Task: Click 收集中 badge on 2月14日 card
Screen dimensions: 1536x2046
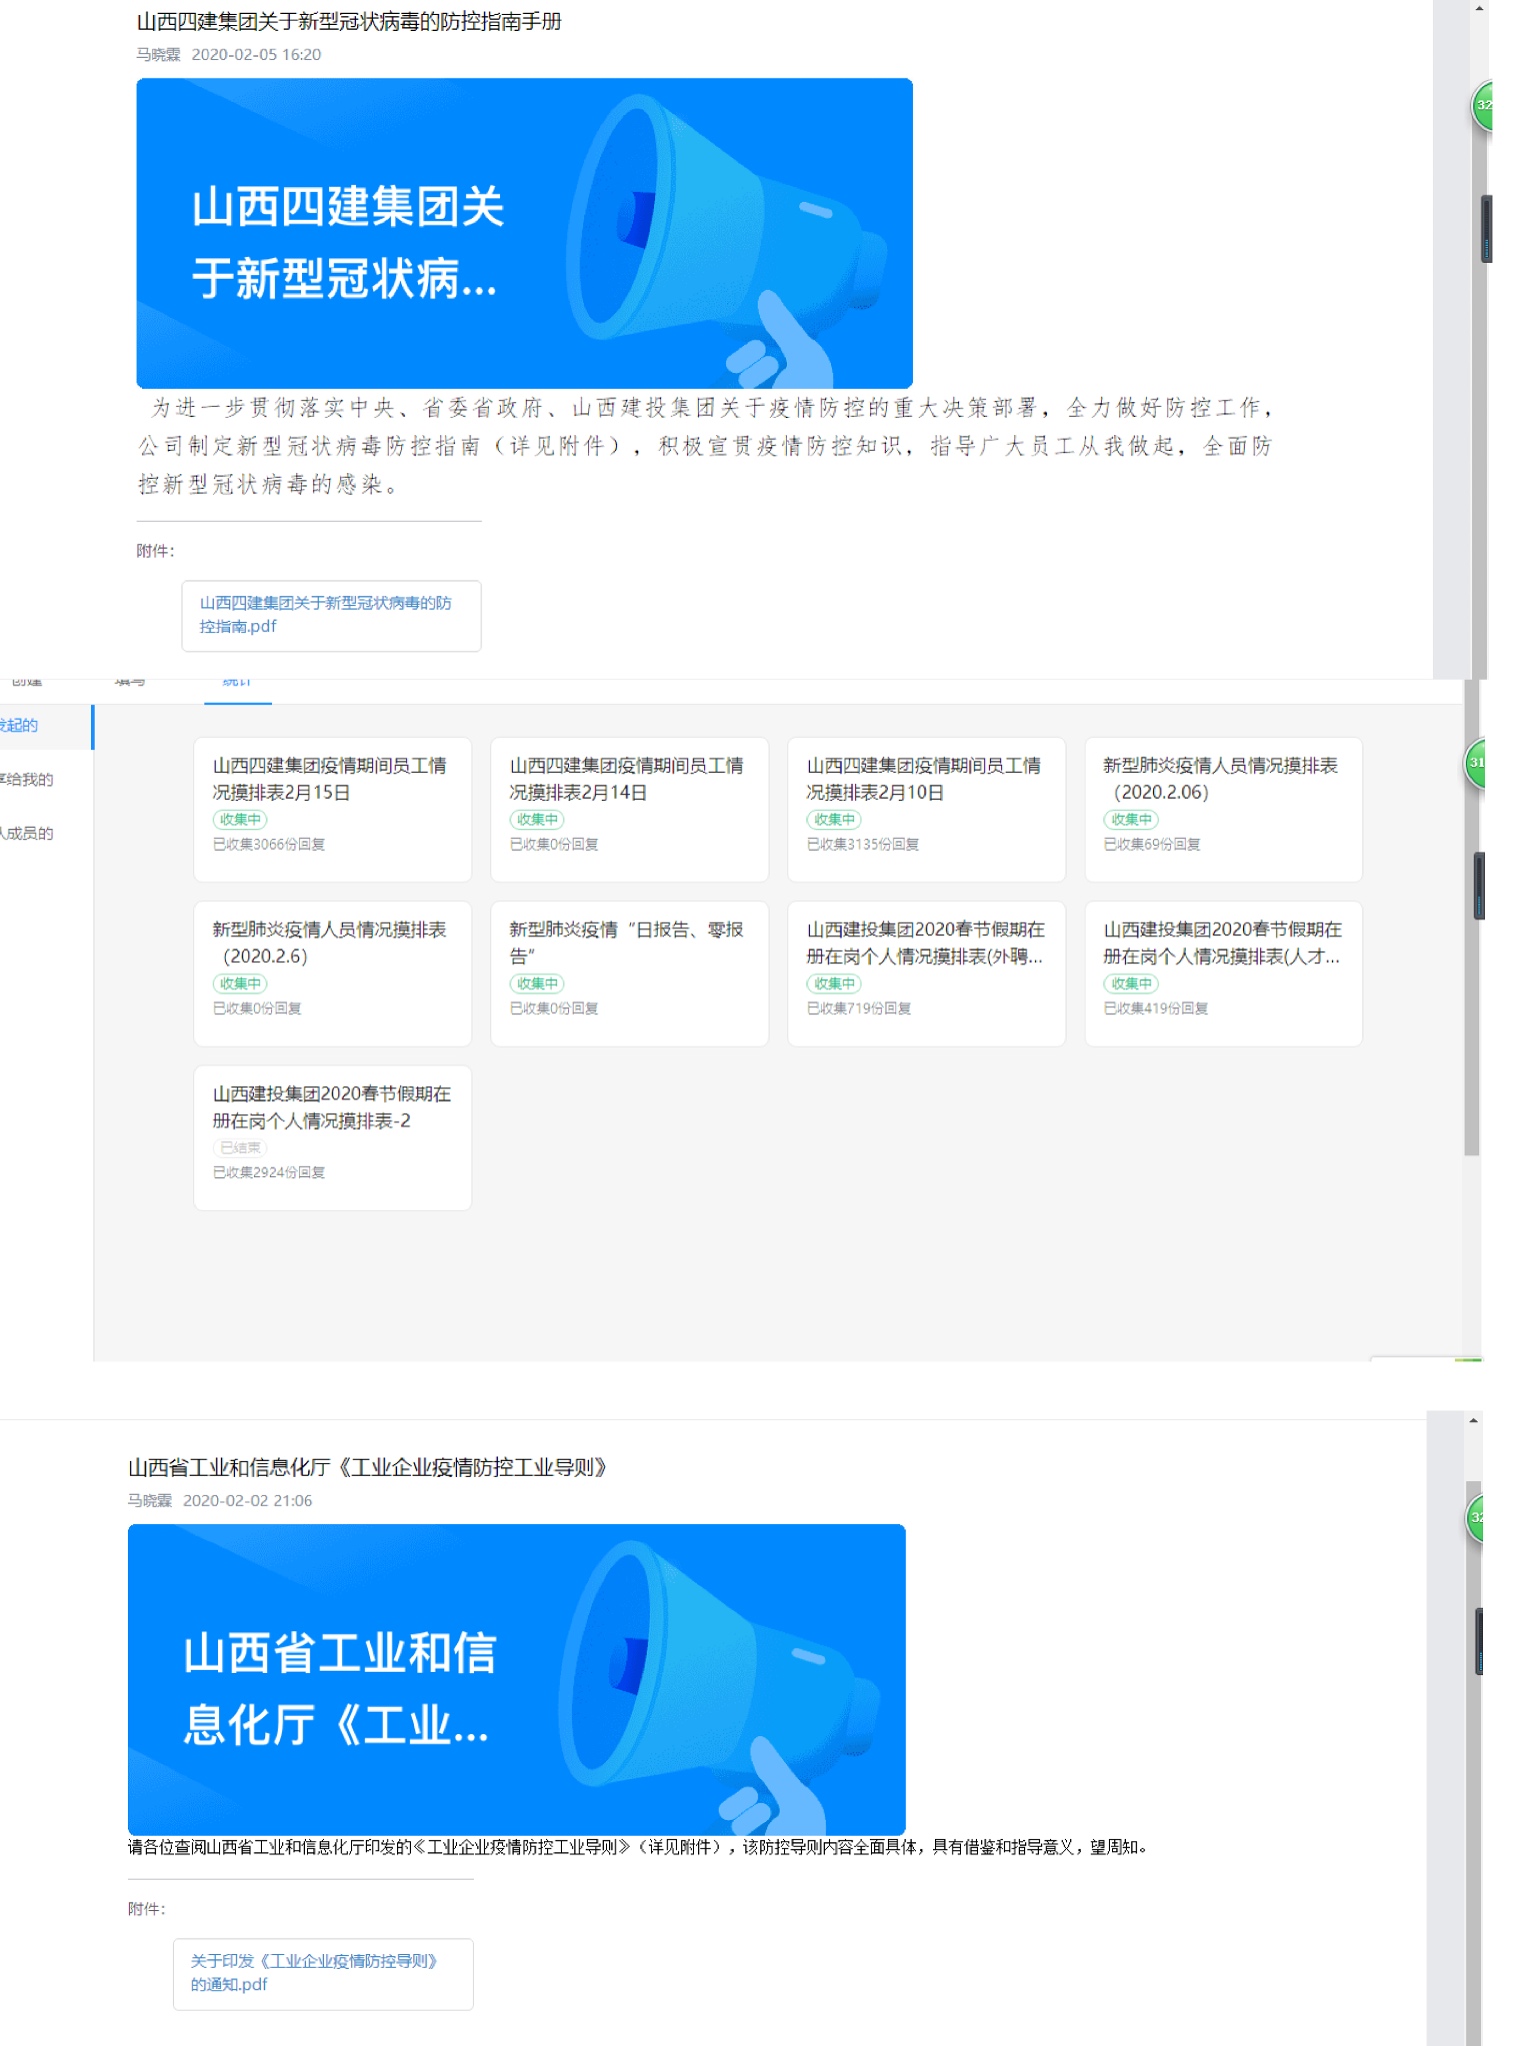Action: [x=537, y=819]
